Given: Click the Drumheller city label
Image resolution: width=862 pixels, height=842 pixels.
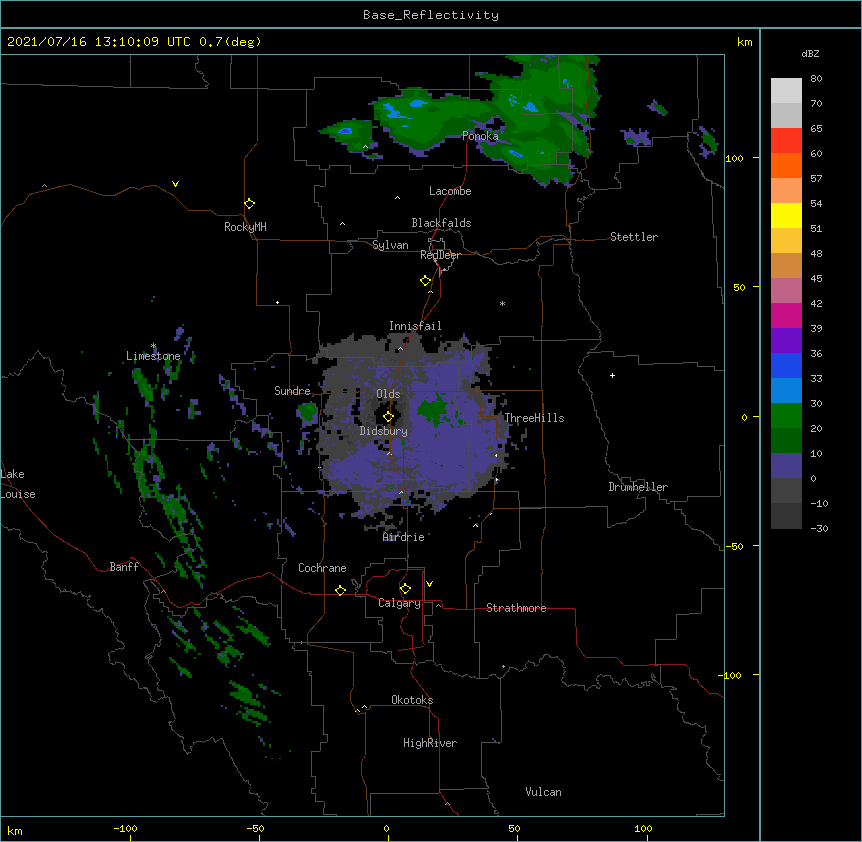Looking at the screenshot, I should 638,487.
